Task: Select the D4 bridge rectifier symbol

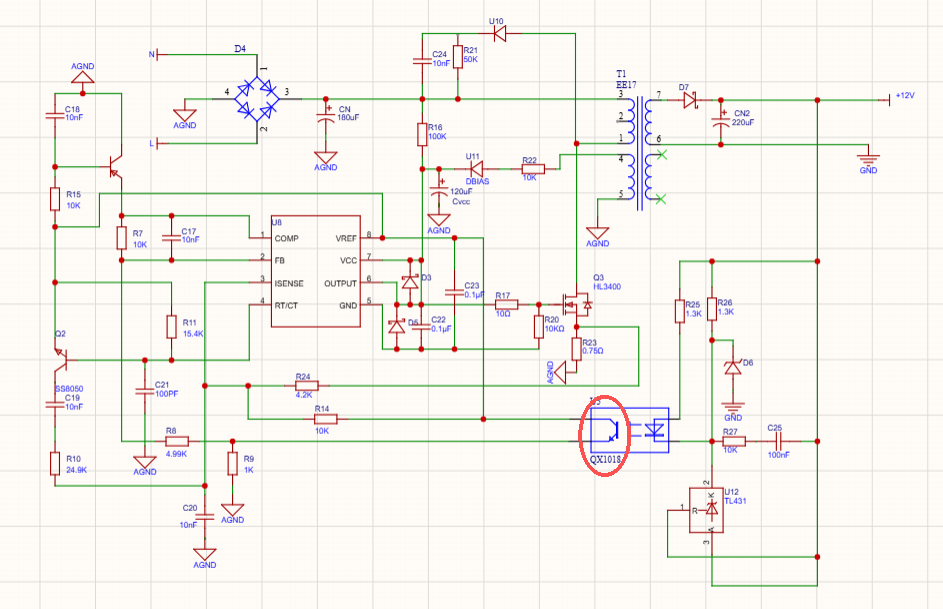Action: pyautogui.click(x=257, y=99)
